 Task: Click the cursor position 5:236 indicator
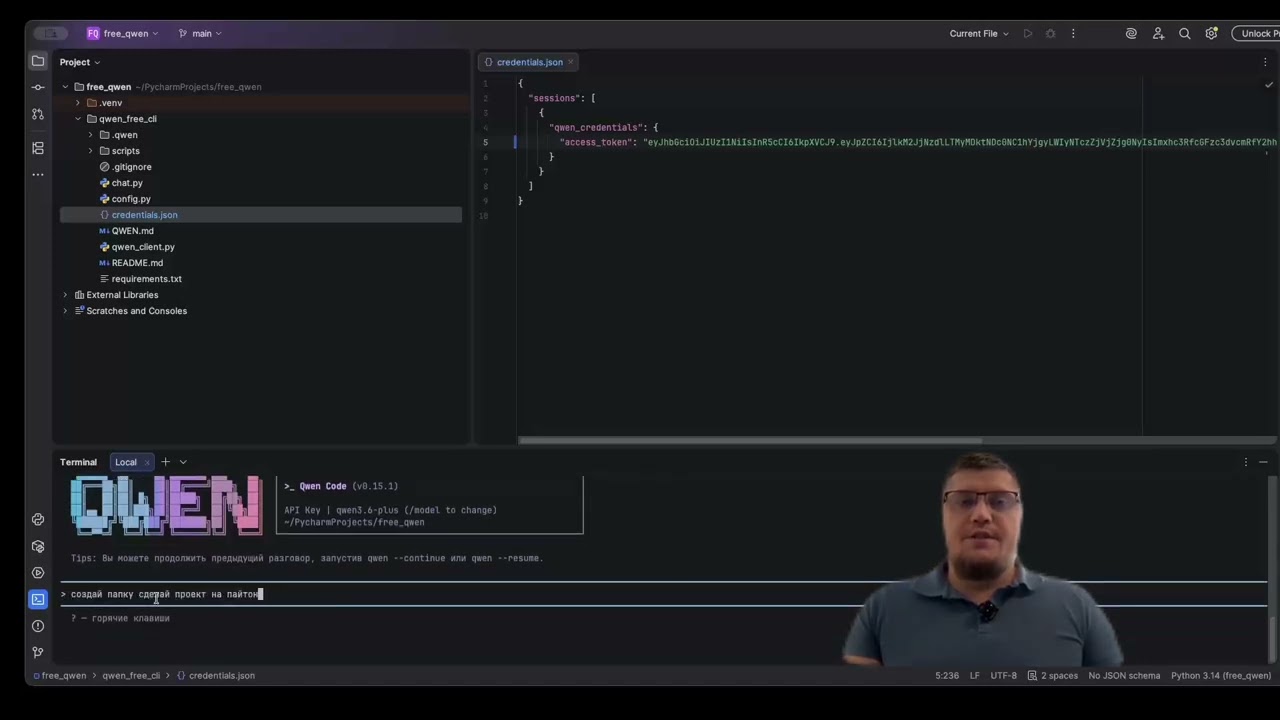947,676
